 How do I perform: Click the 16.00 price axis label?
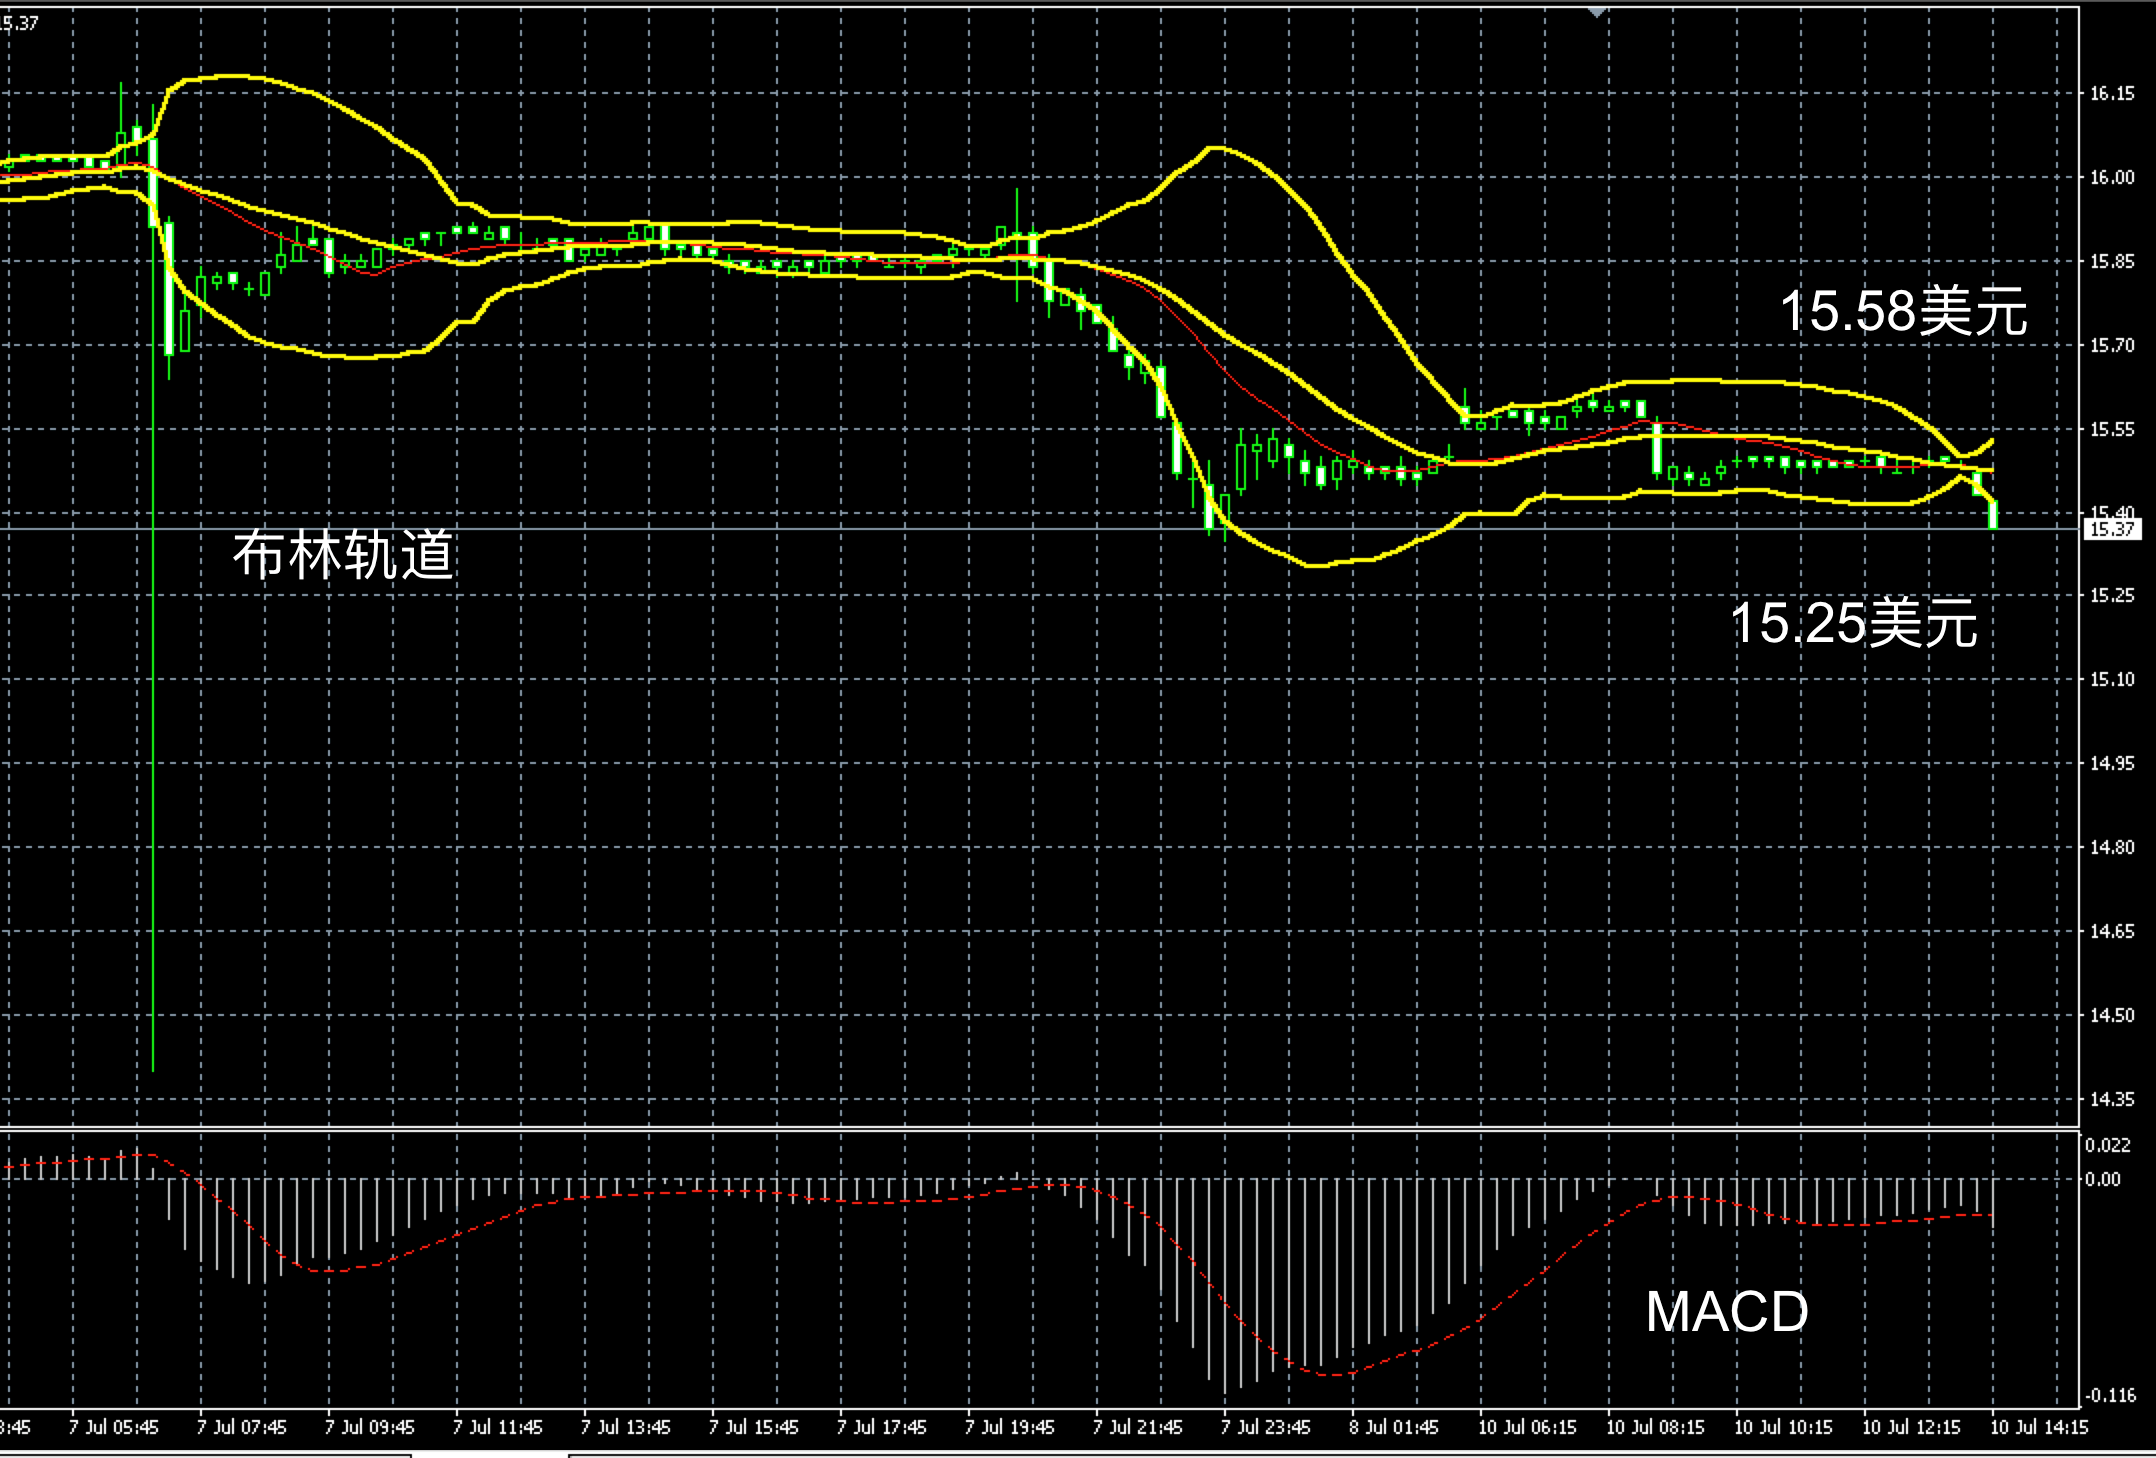pyautogui.click(x=2111, y=178)
